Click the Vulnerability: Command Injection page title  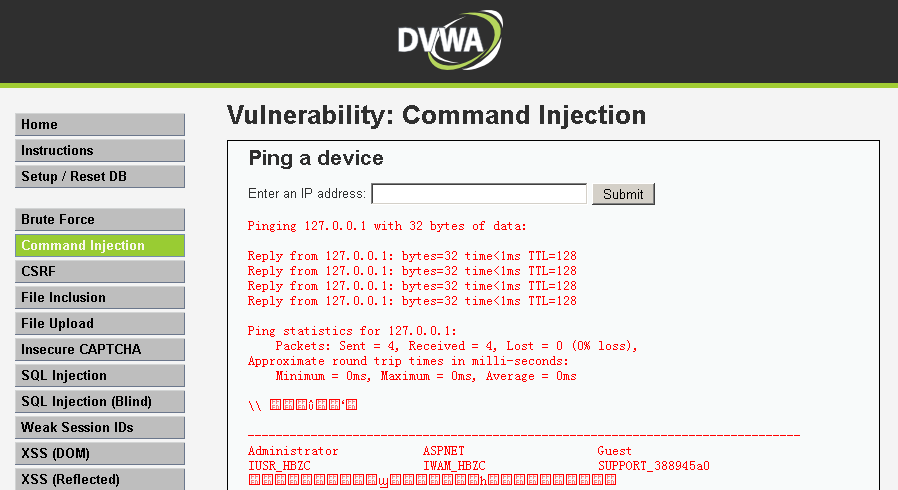click(436, 115)
